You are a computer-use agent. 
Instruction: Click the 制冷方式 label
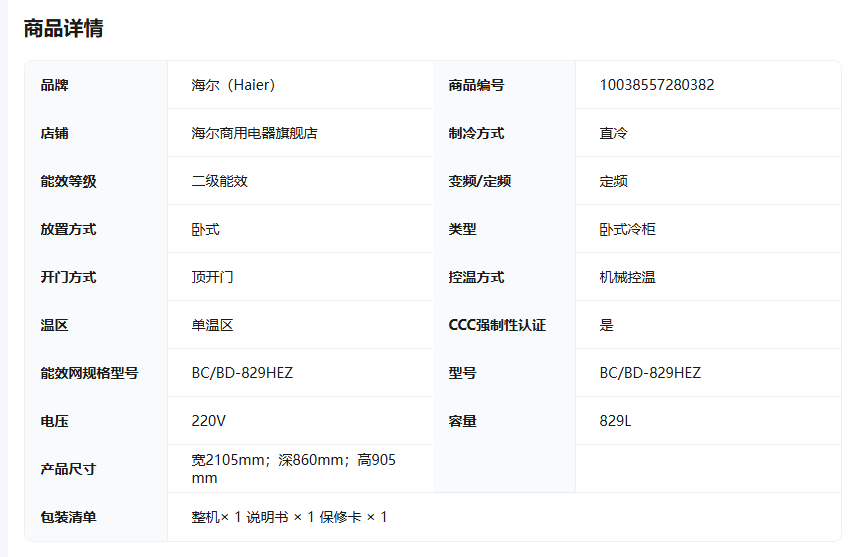click(476, 133)
